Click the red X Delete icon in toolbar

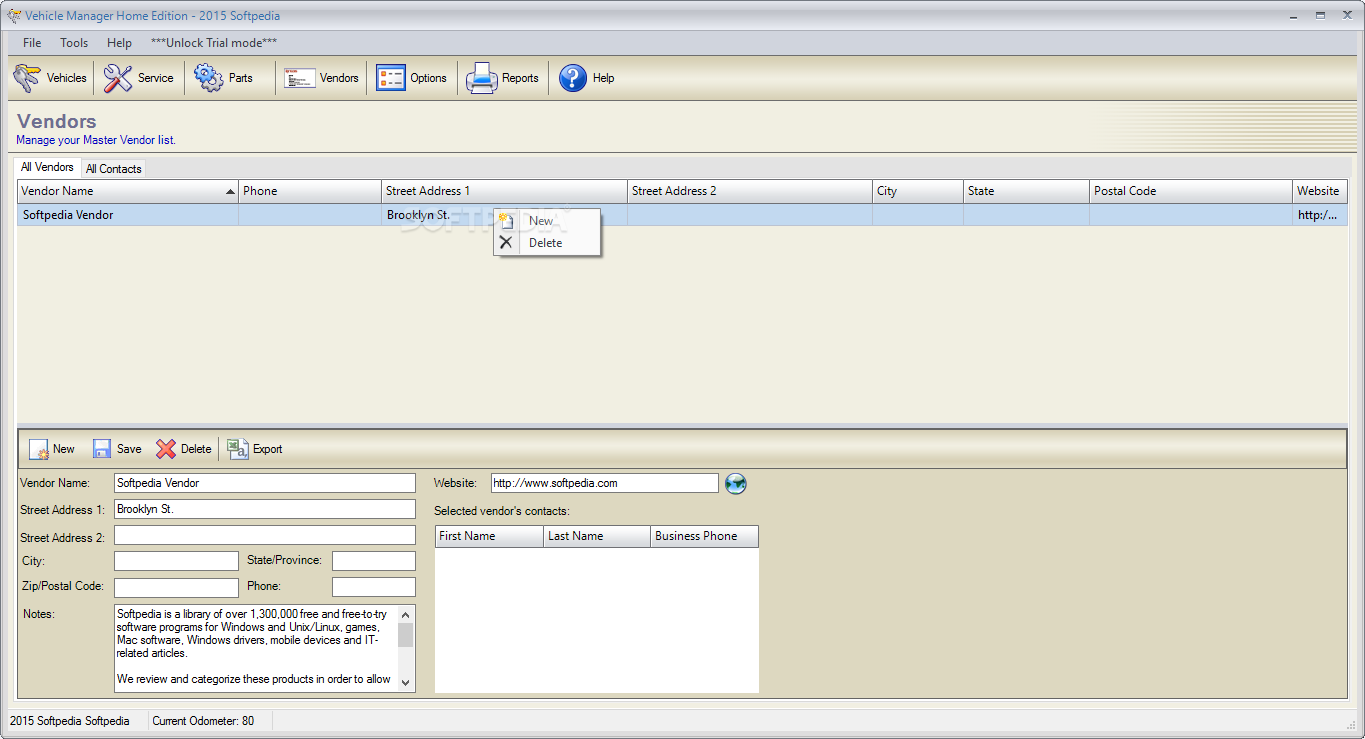[166, 449]
